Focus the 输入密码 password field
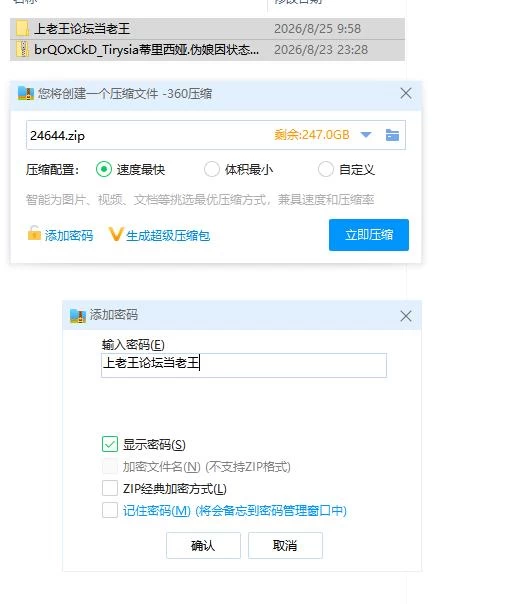This screenshot has height=604, width=526. point(244,365)
